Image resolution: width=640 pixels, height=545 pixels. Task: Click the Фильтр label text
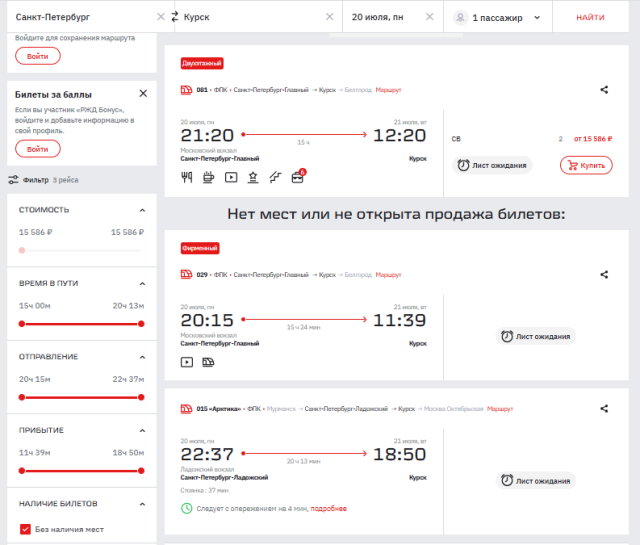click(36, 180)
